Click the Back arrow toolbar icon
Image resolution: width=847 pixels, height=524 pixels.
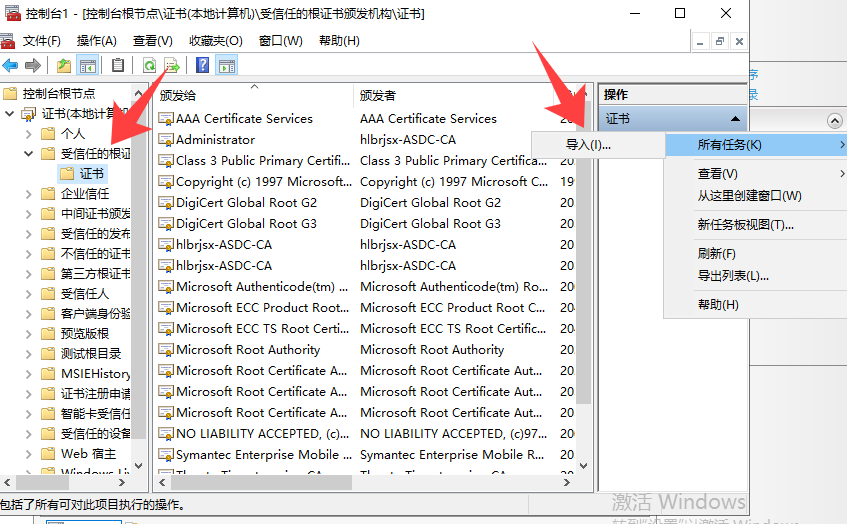[11, 65]
